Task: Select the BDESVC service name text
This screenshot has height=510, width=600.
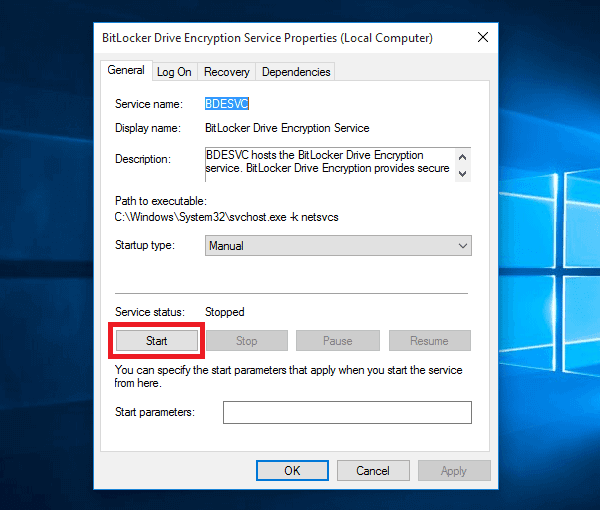Action: (227, 104)
